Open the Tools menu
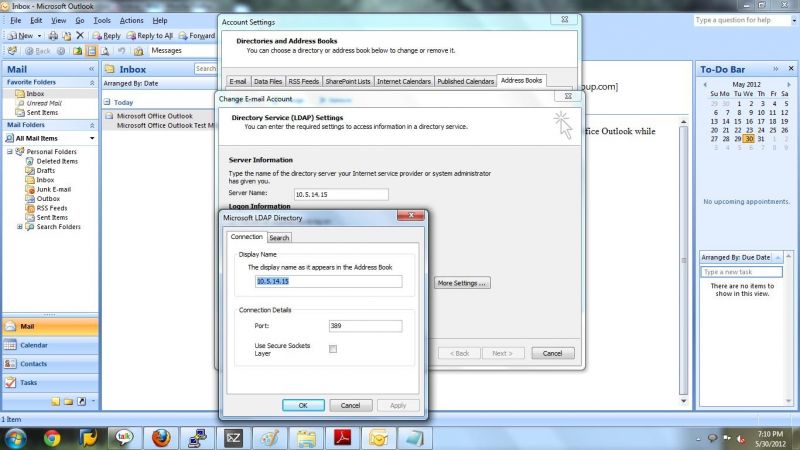The height and width of the screenshot is (450, 800). click(102, 20)
